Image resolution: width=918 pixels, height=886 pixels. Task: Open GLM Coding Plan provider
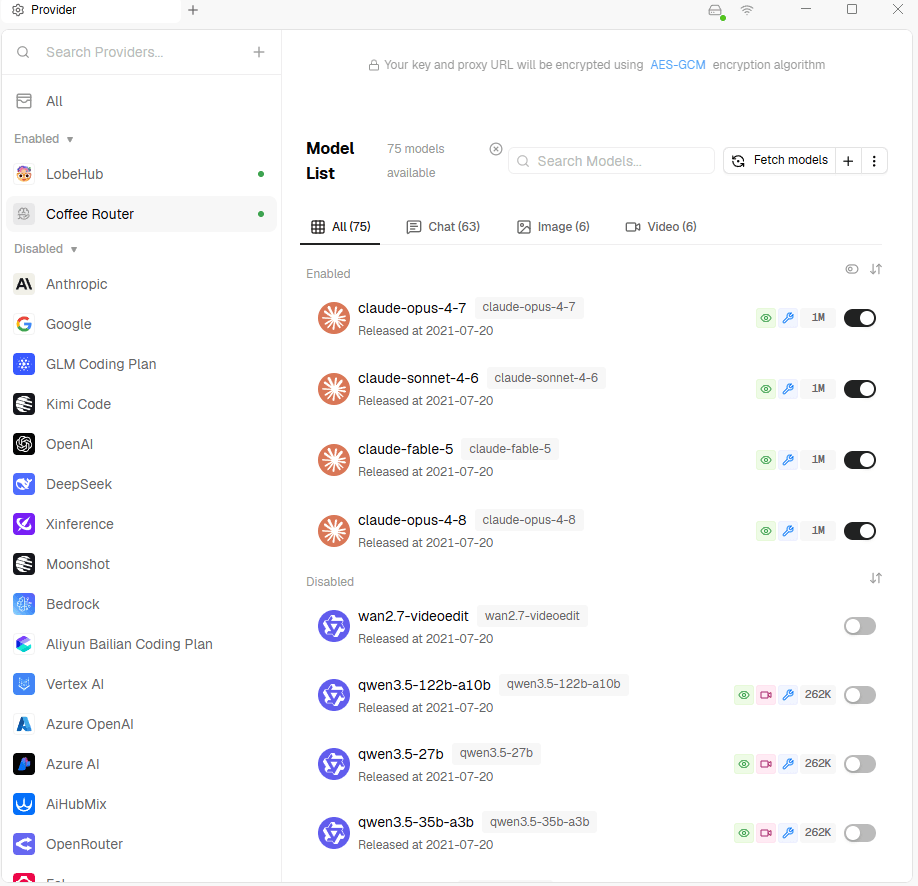pyautogui.click(x=141, y=364)
